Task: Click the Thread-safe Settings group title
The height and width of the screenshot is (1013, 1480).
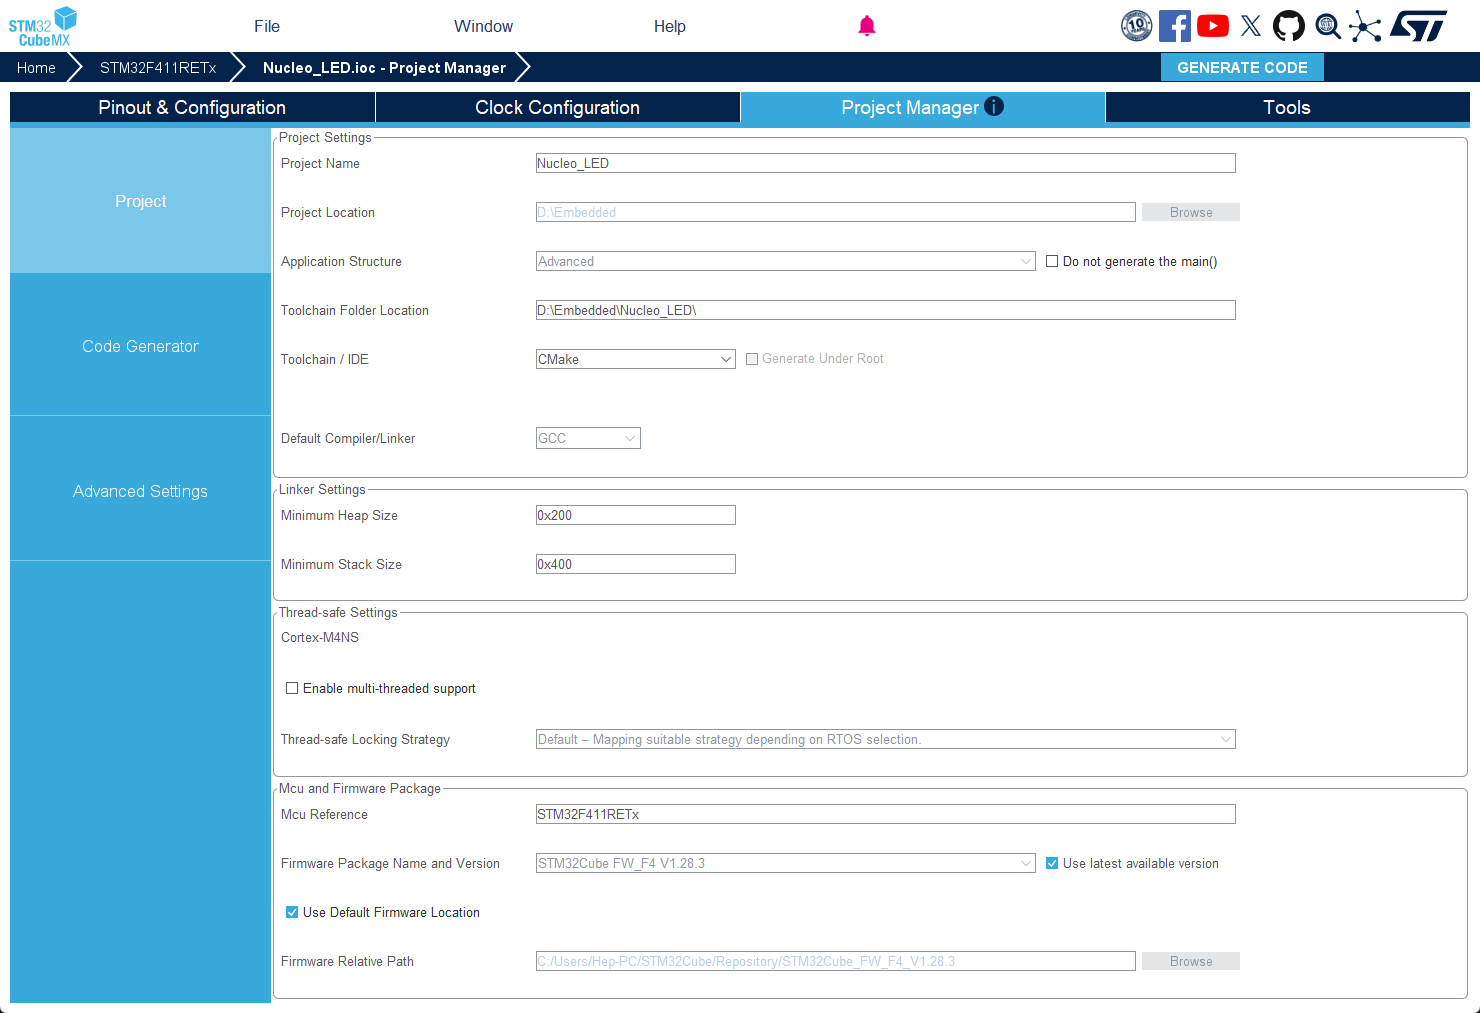Action: pyautogui.click(x=338, y=612)
